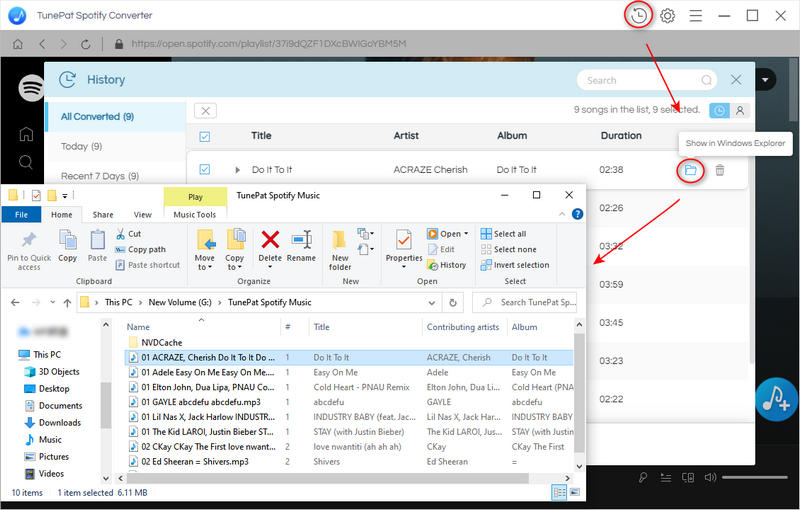Click the Search TunePat Sp... Explorer box
The width and height of the screenshot is (800, 510).
point(525,302)
